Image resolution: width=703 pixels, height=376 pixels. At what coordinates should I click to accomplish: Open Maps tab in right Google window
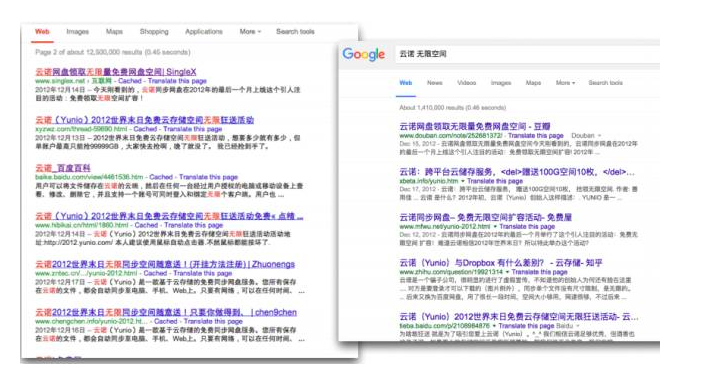[533, 82]
